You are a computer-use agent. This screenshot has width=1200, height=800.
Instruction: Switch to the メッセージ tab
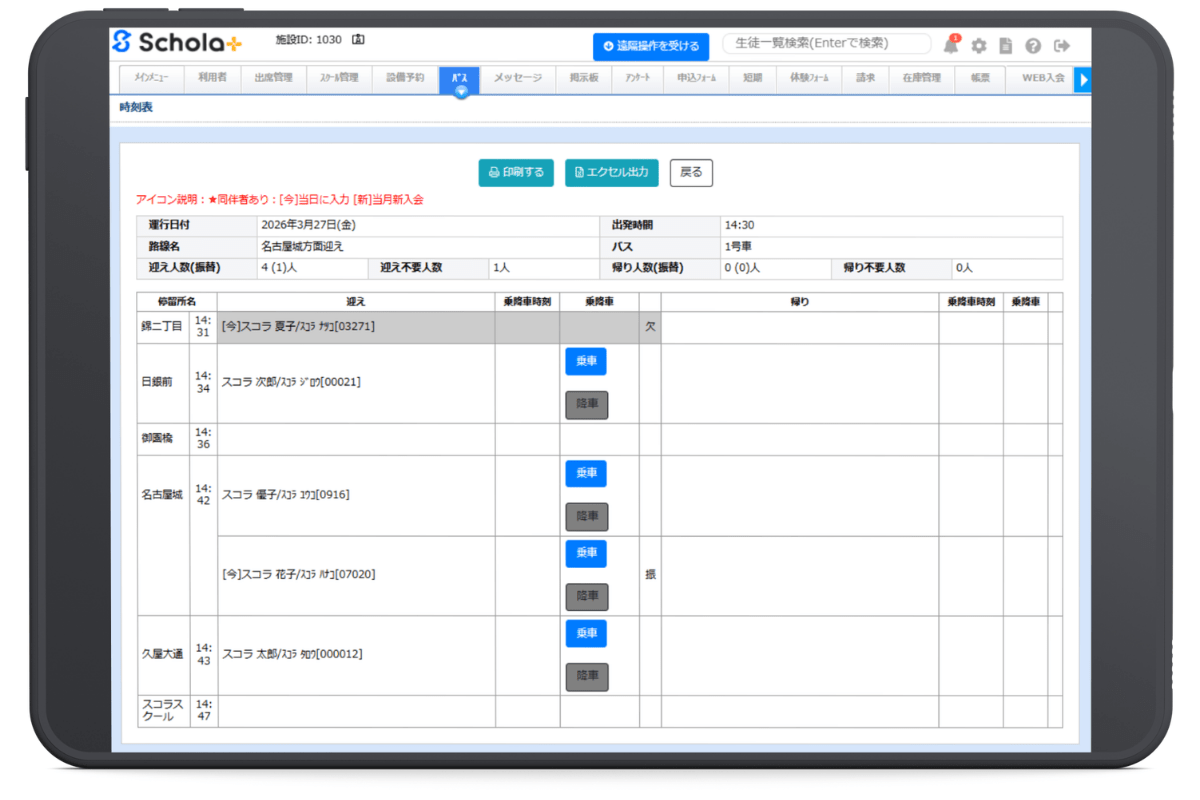(x=518, y=79)
